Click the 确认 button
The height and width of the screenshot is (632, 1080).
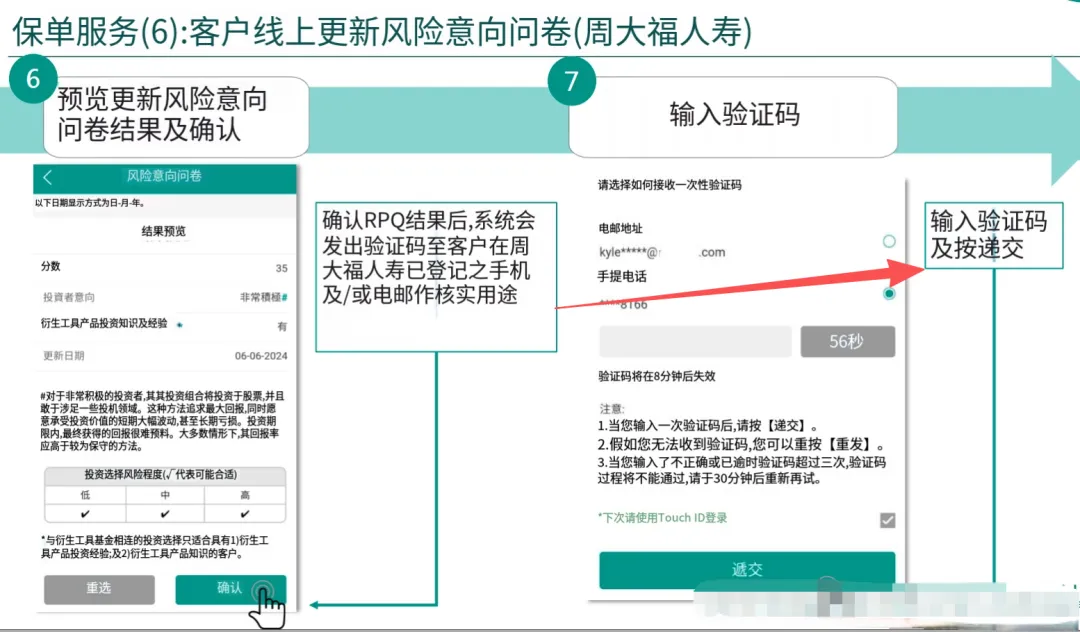231,589
